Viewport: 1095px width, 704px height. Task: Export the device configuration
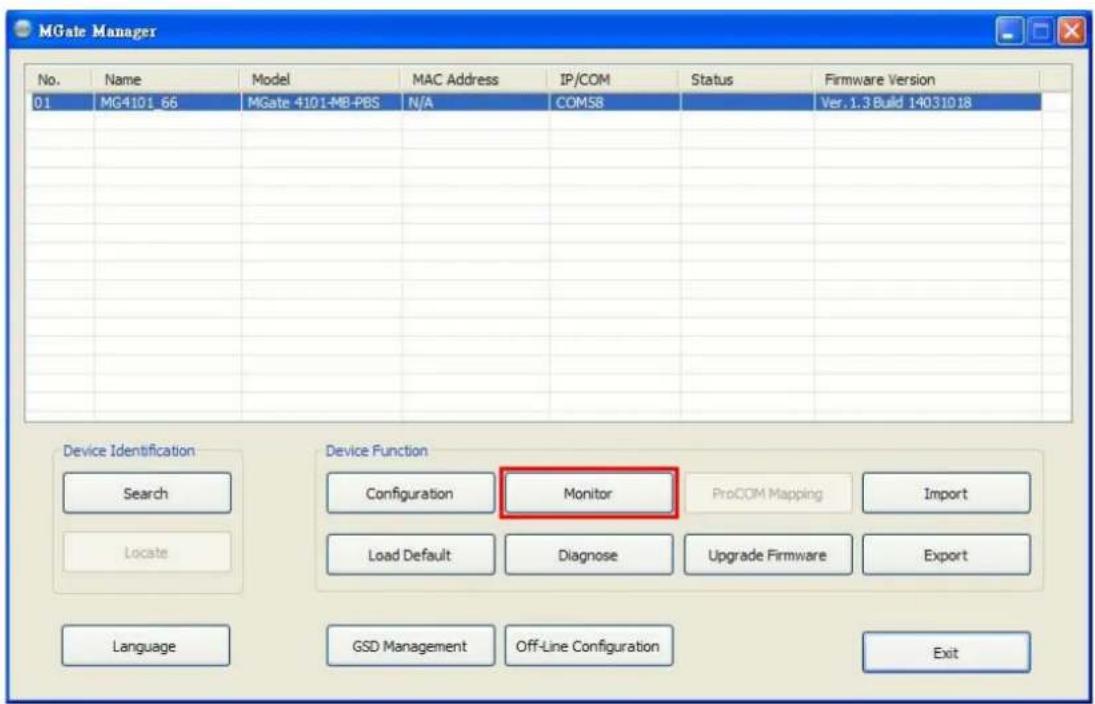click(946, 555)
